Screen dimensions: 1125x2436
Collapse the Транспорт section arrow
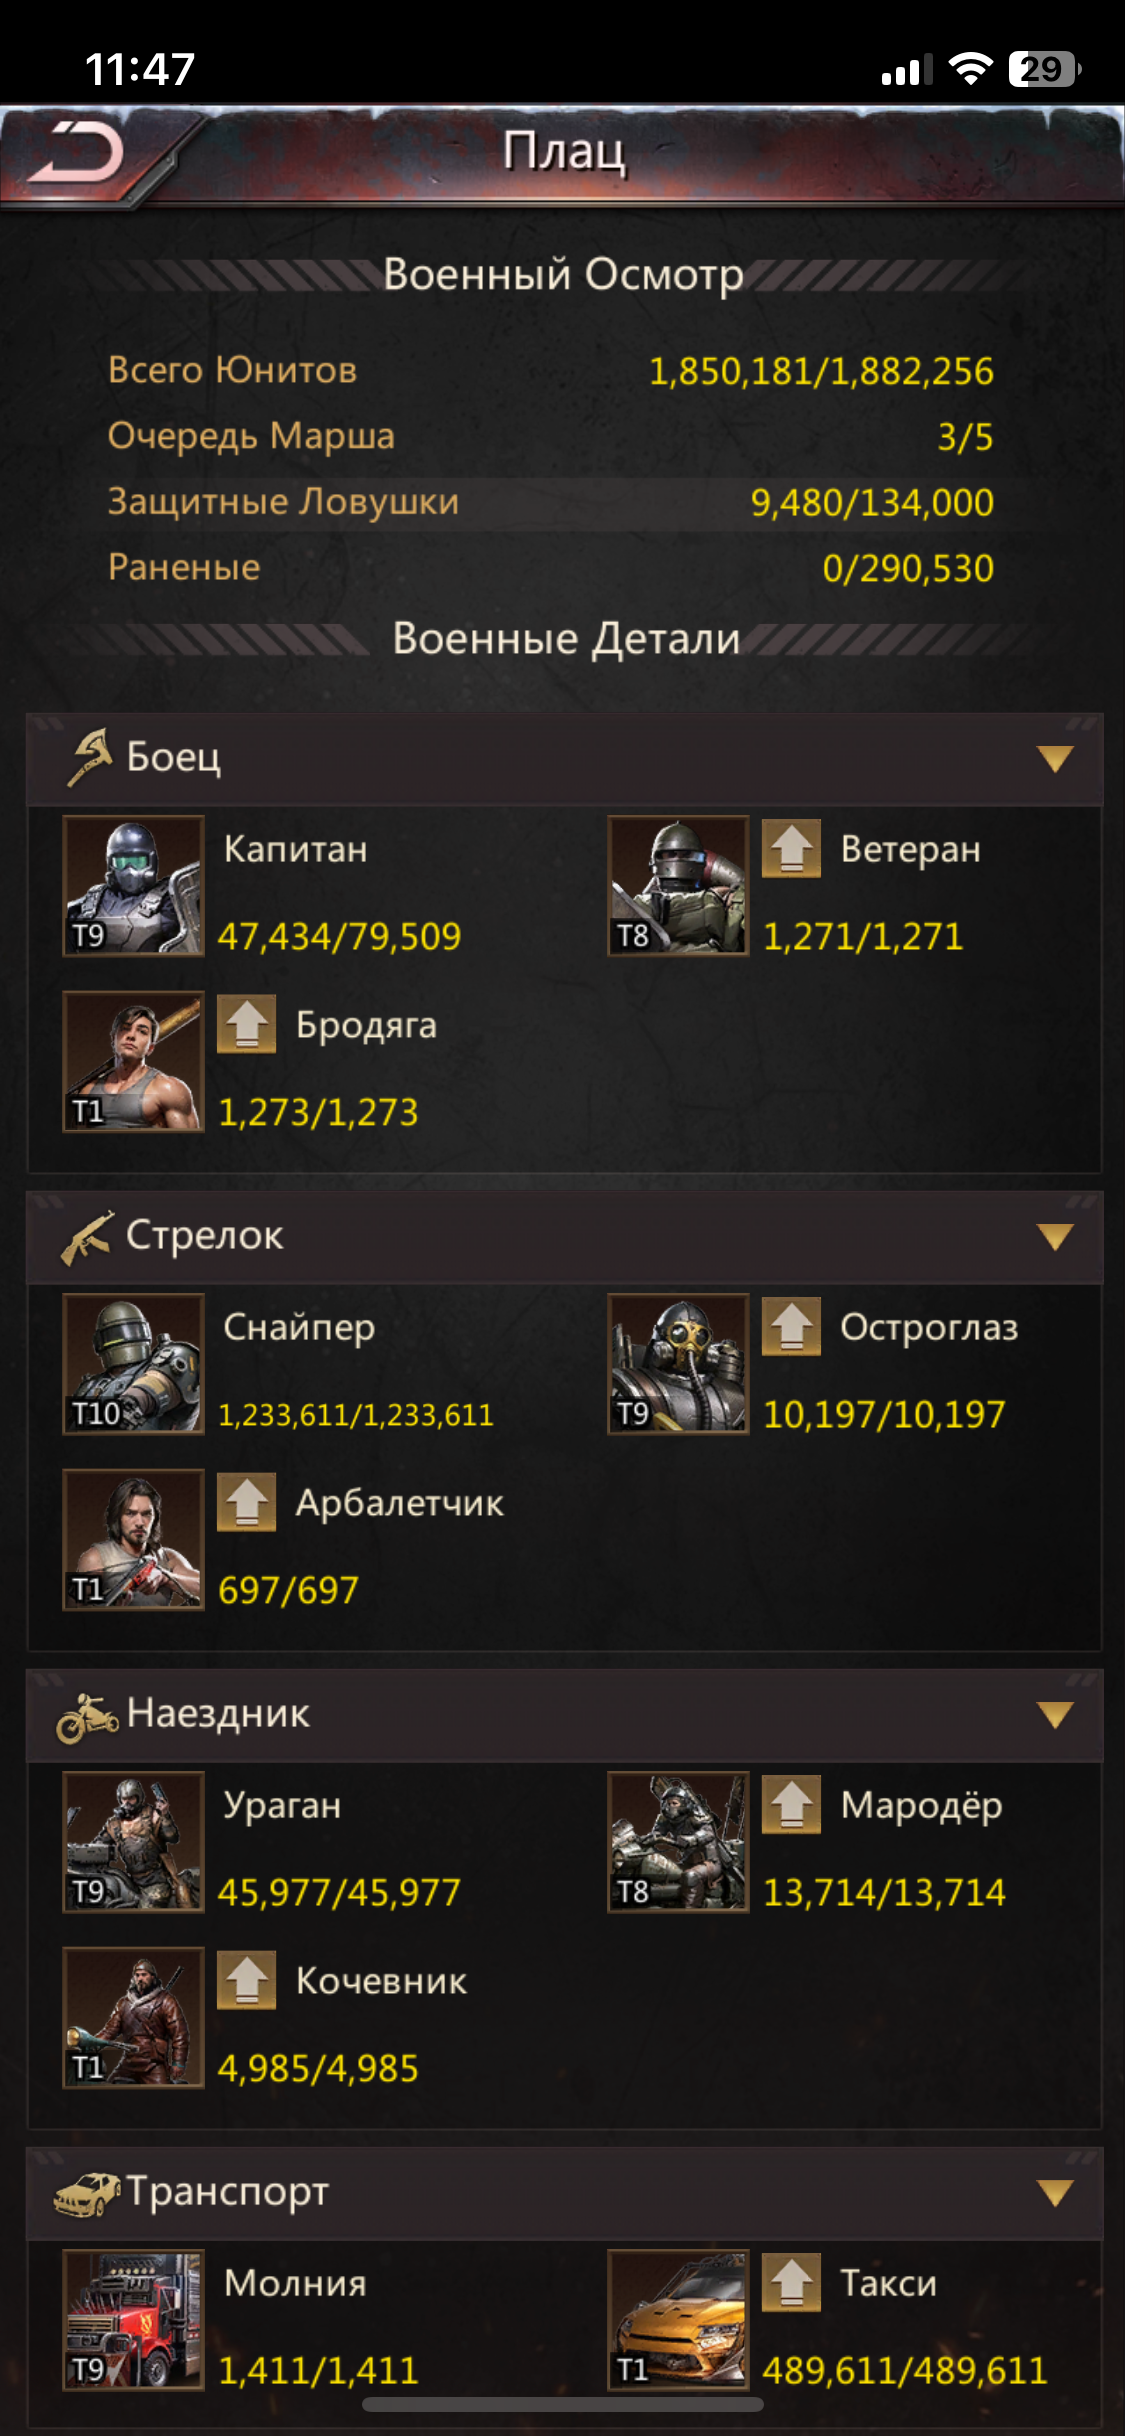(x=1055, y=2193)
